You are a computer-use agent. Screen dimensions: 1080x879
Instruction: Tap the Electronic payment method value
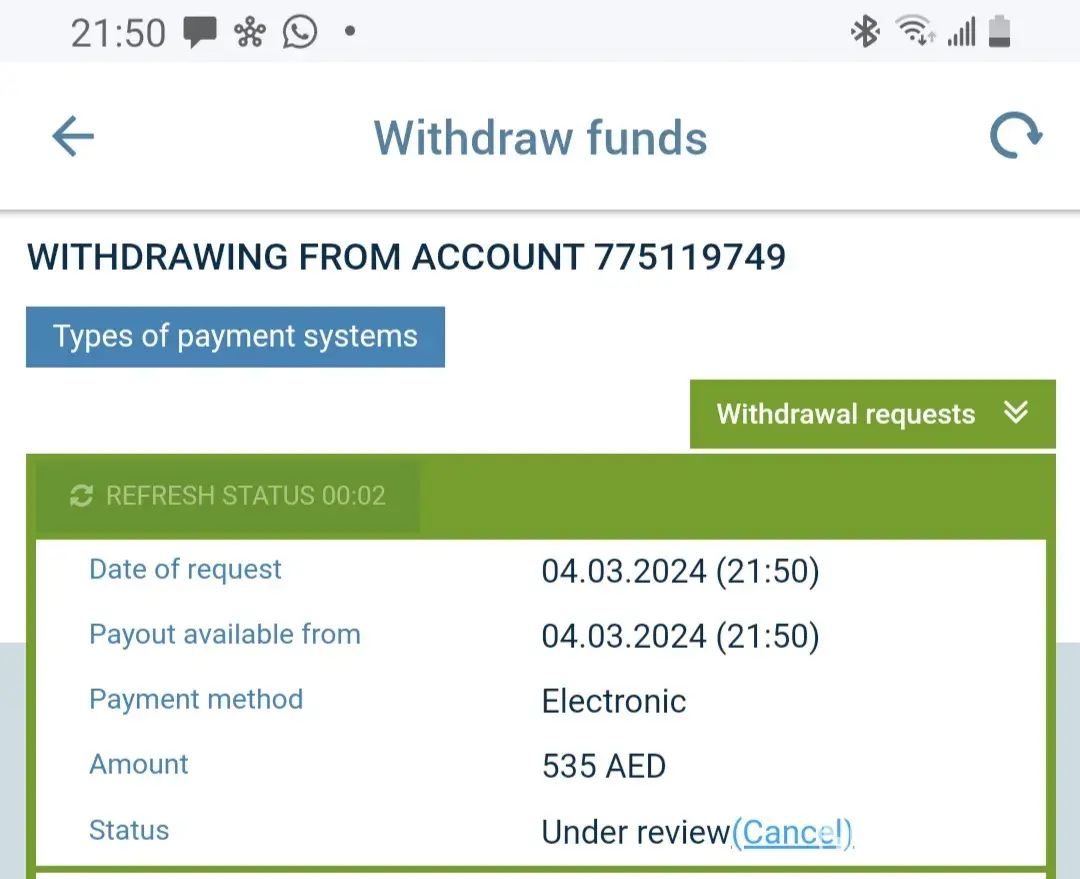tap(613, 701)
